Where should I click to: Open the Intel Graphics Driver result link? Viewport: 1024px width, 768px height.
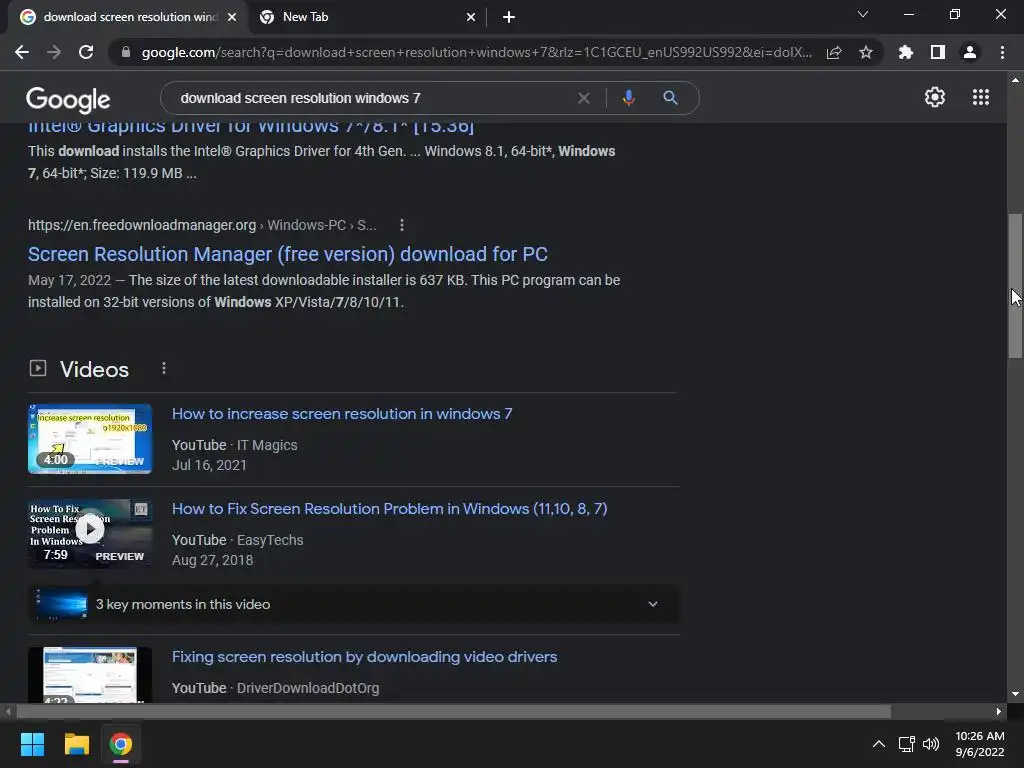251,127
